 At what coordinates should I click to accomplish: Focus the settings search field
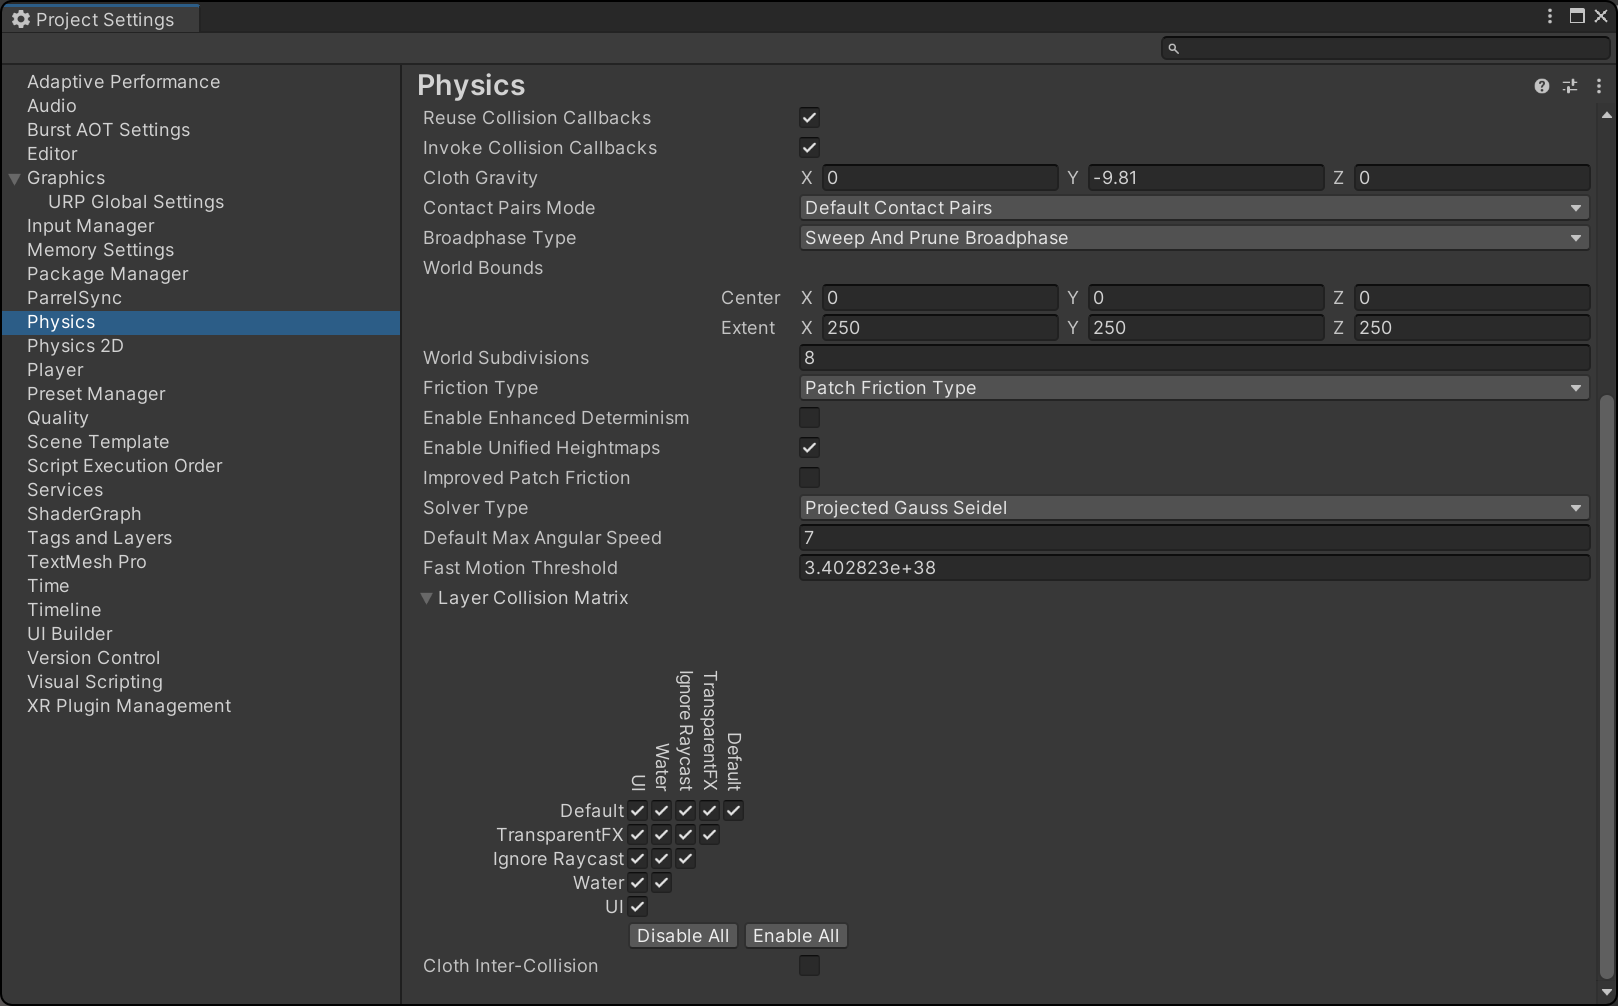pos(1385,48)
